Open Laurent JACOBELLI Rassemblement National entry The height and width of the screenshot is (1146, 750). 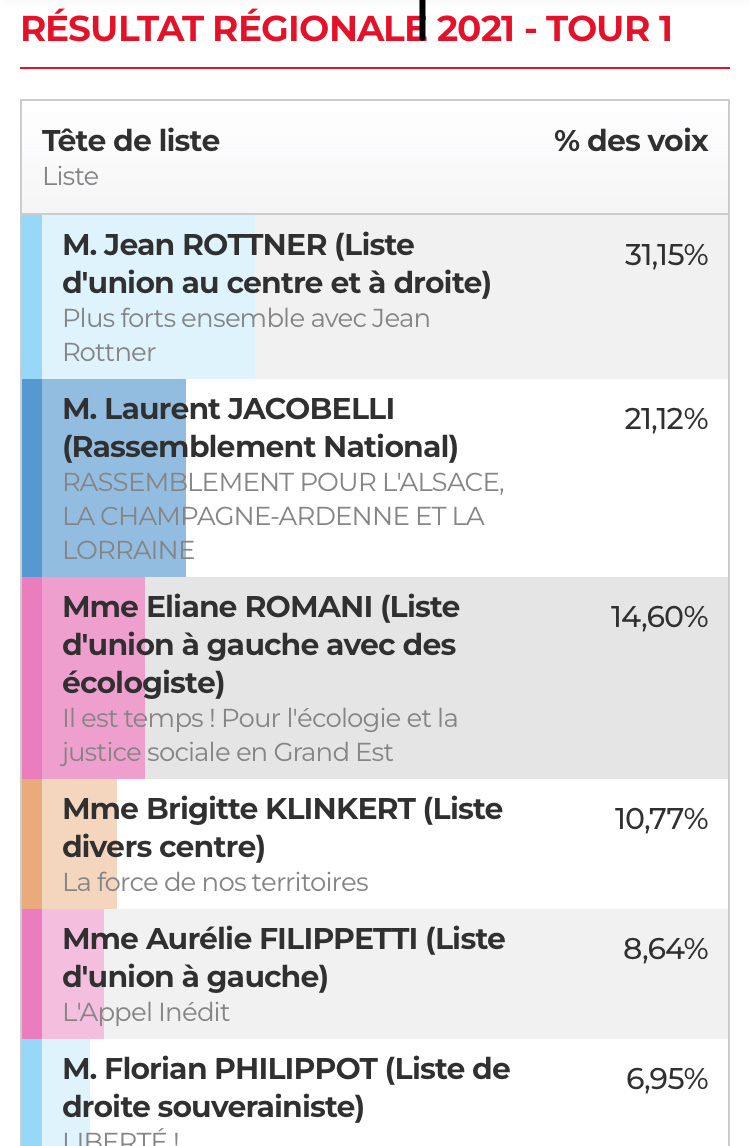(x=375, y=478)
